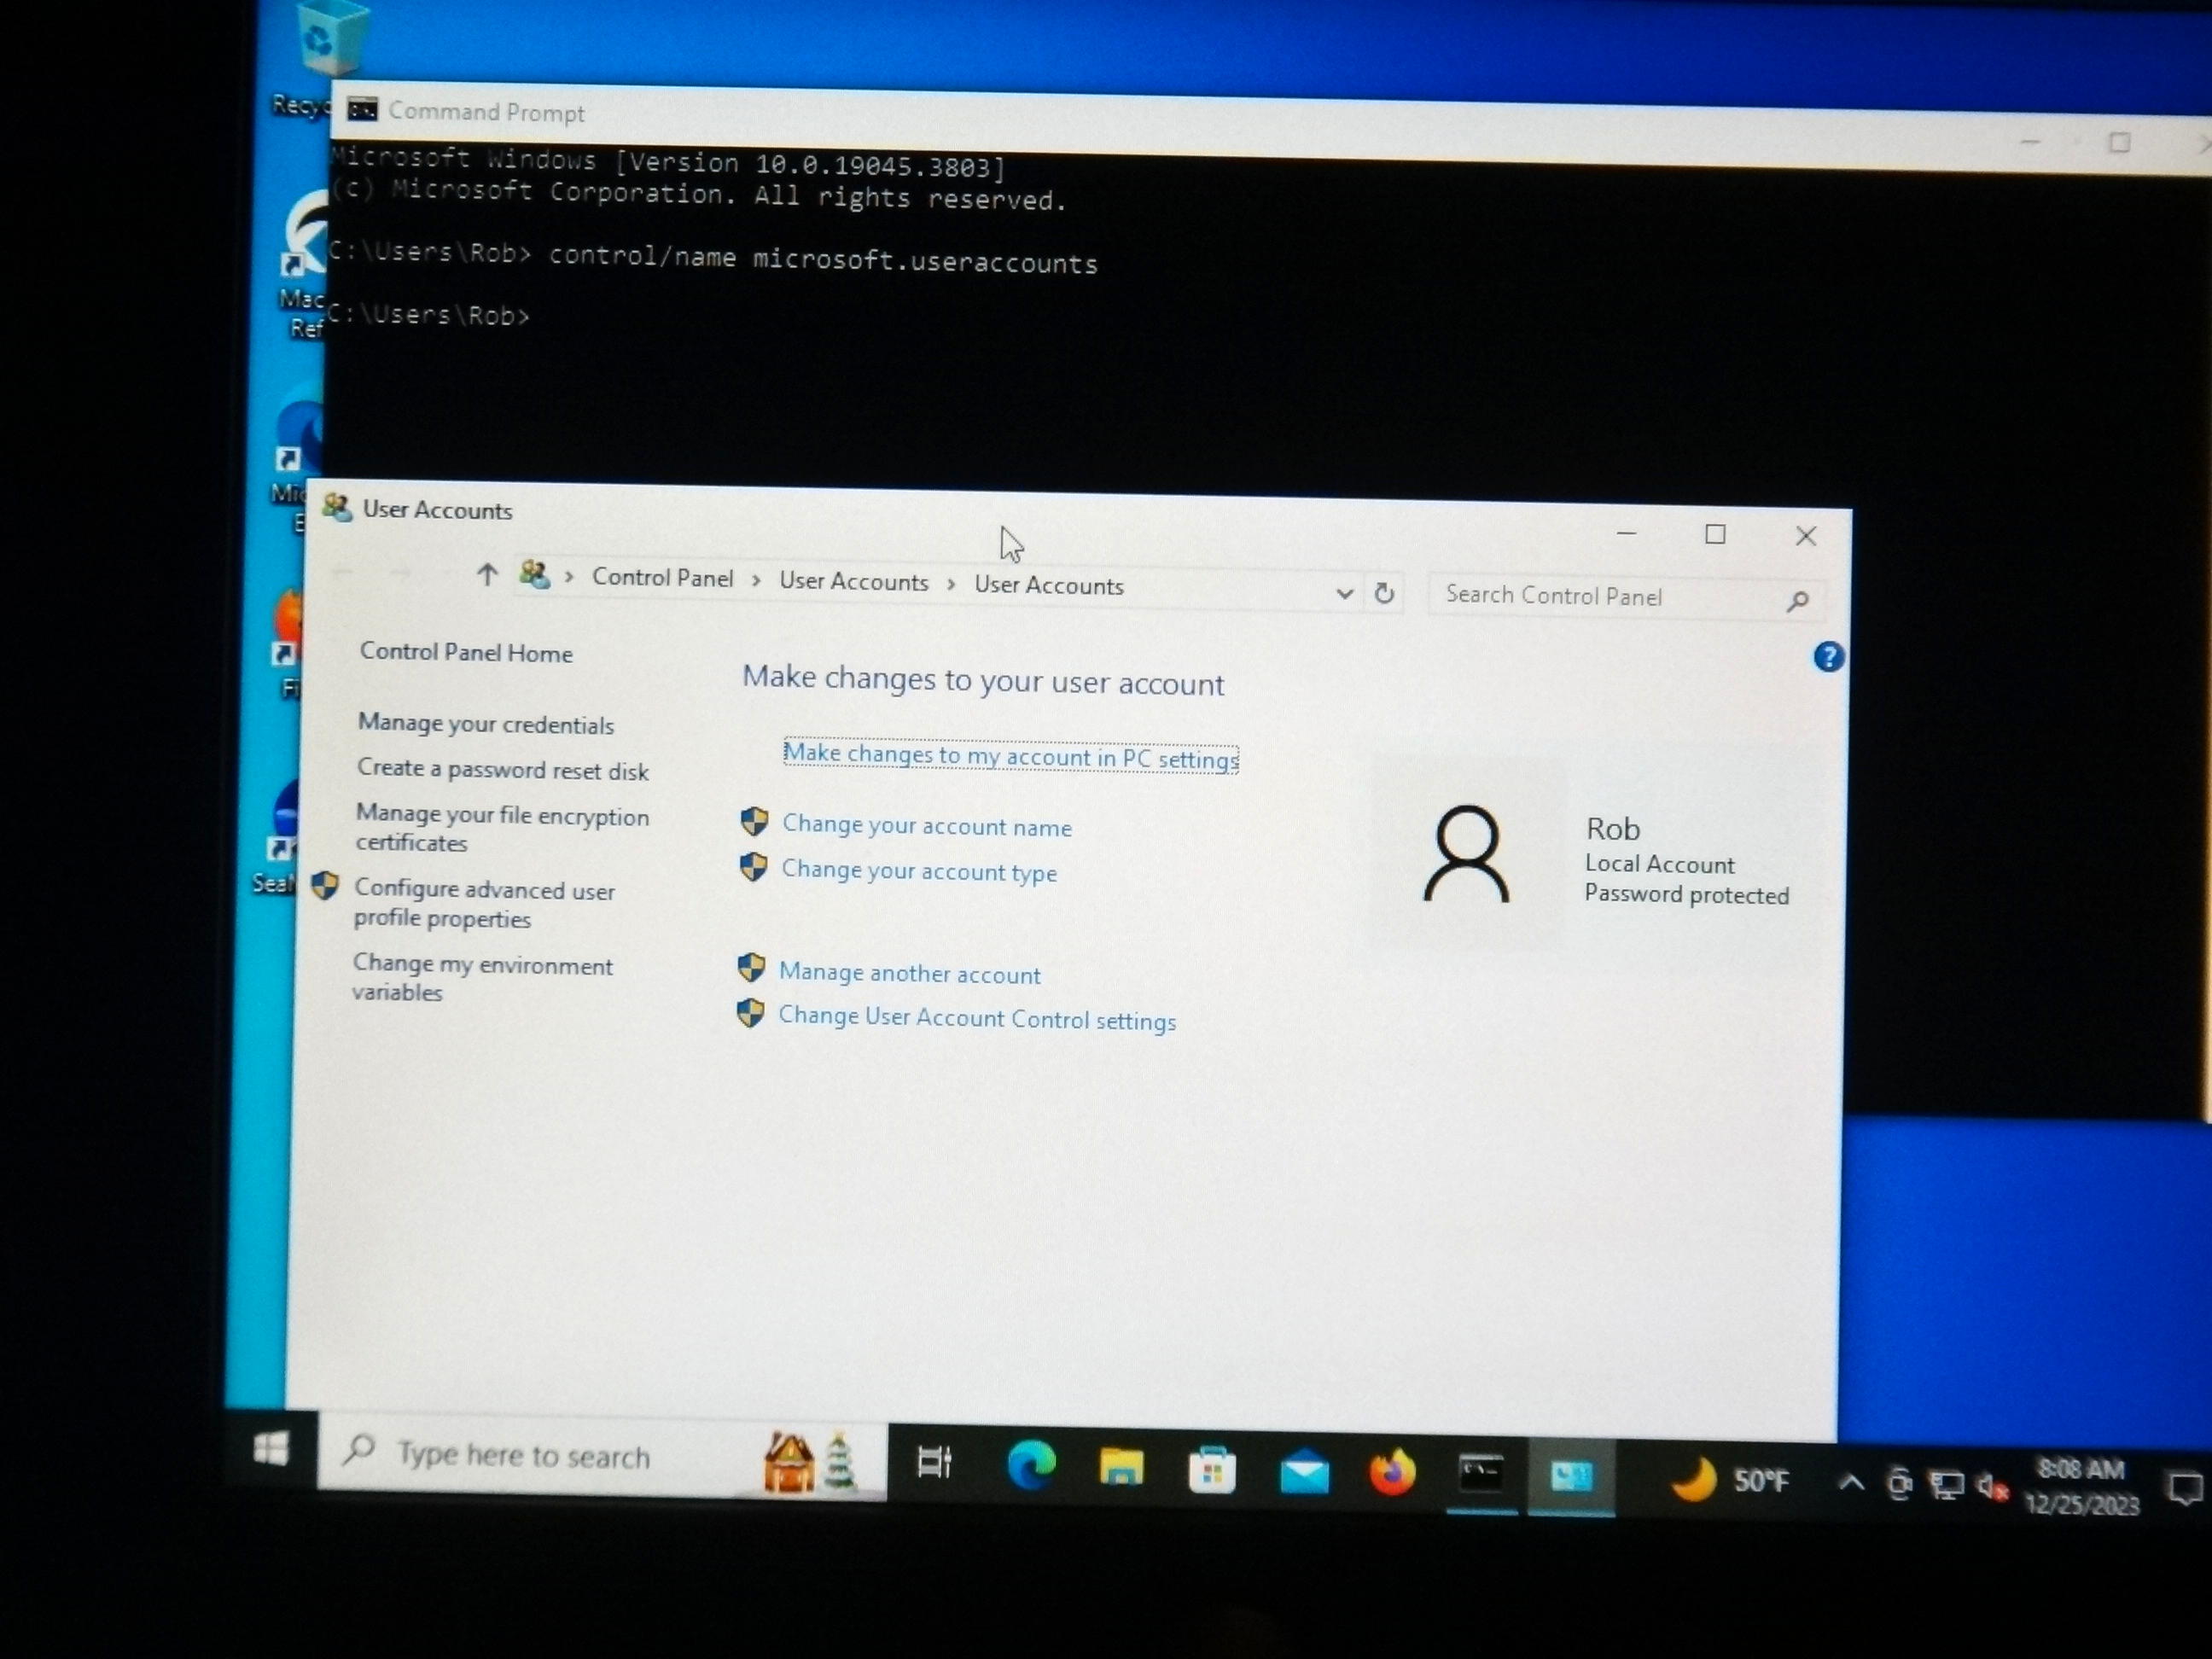Select the Control Panel taskbar button
The image size is (2212, 1659).
[1571, 1476]
